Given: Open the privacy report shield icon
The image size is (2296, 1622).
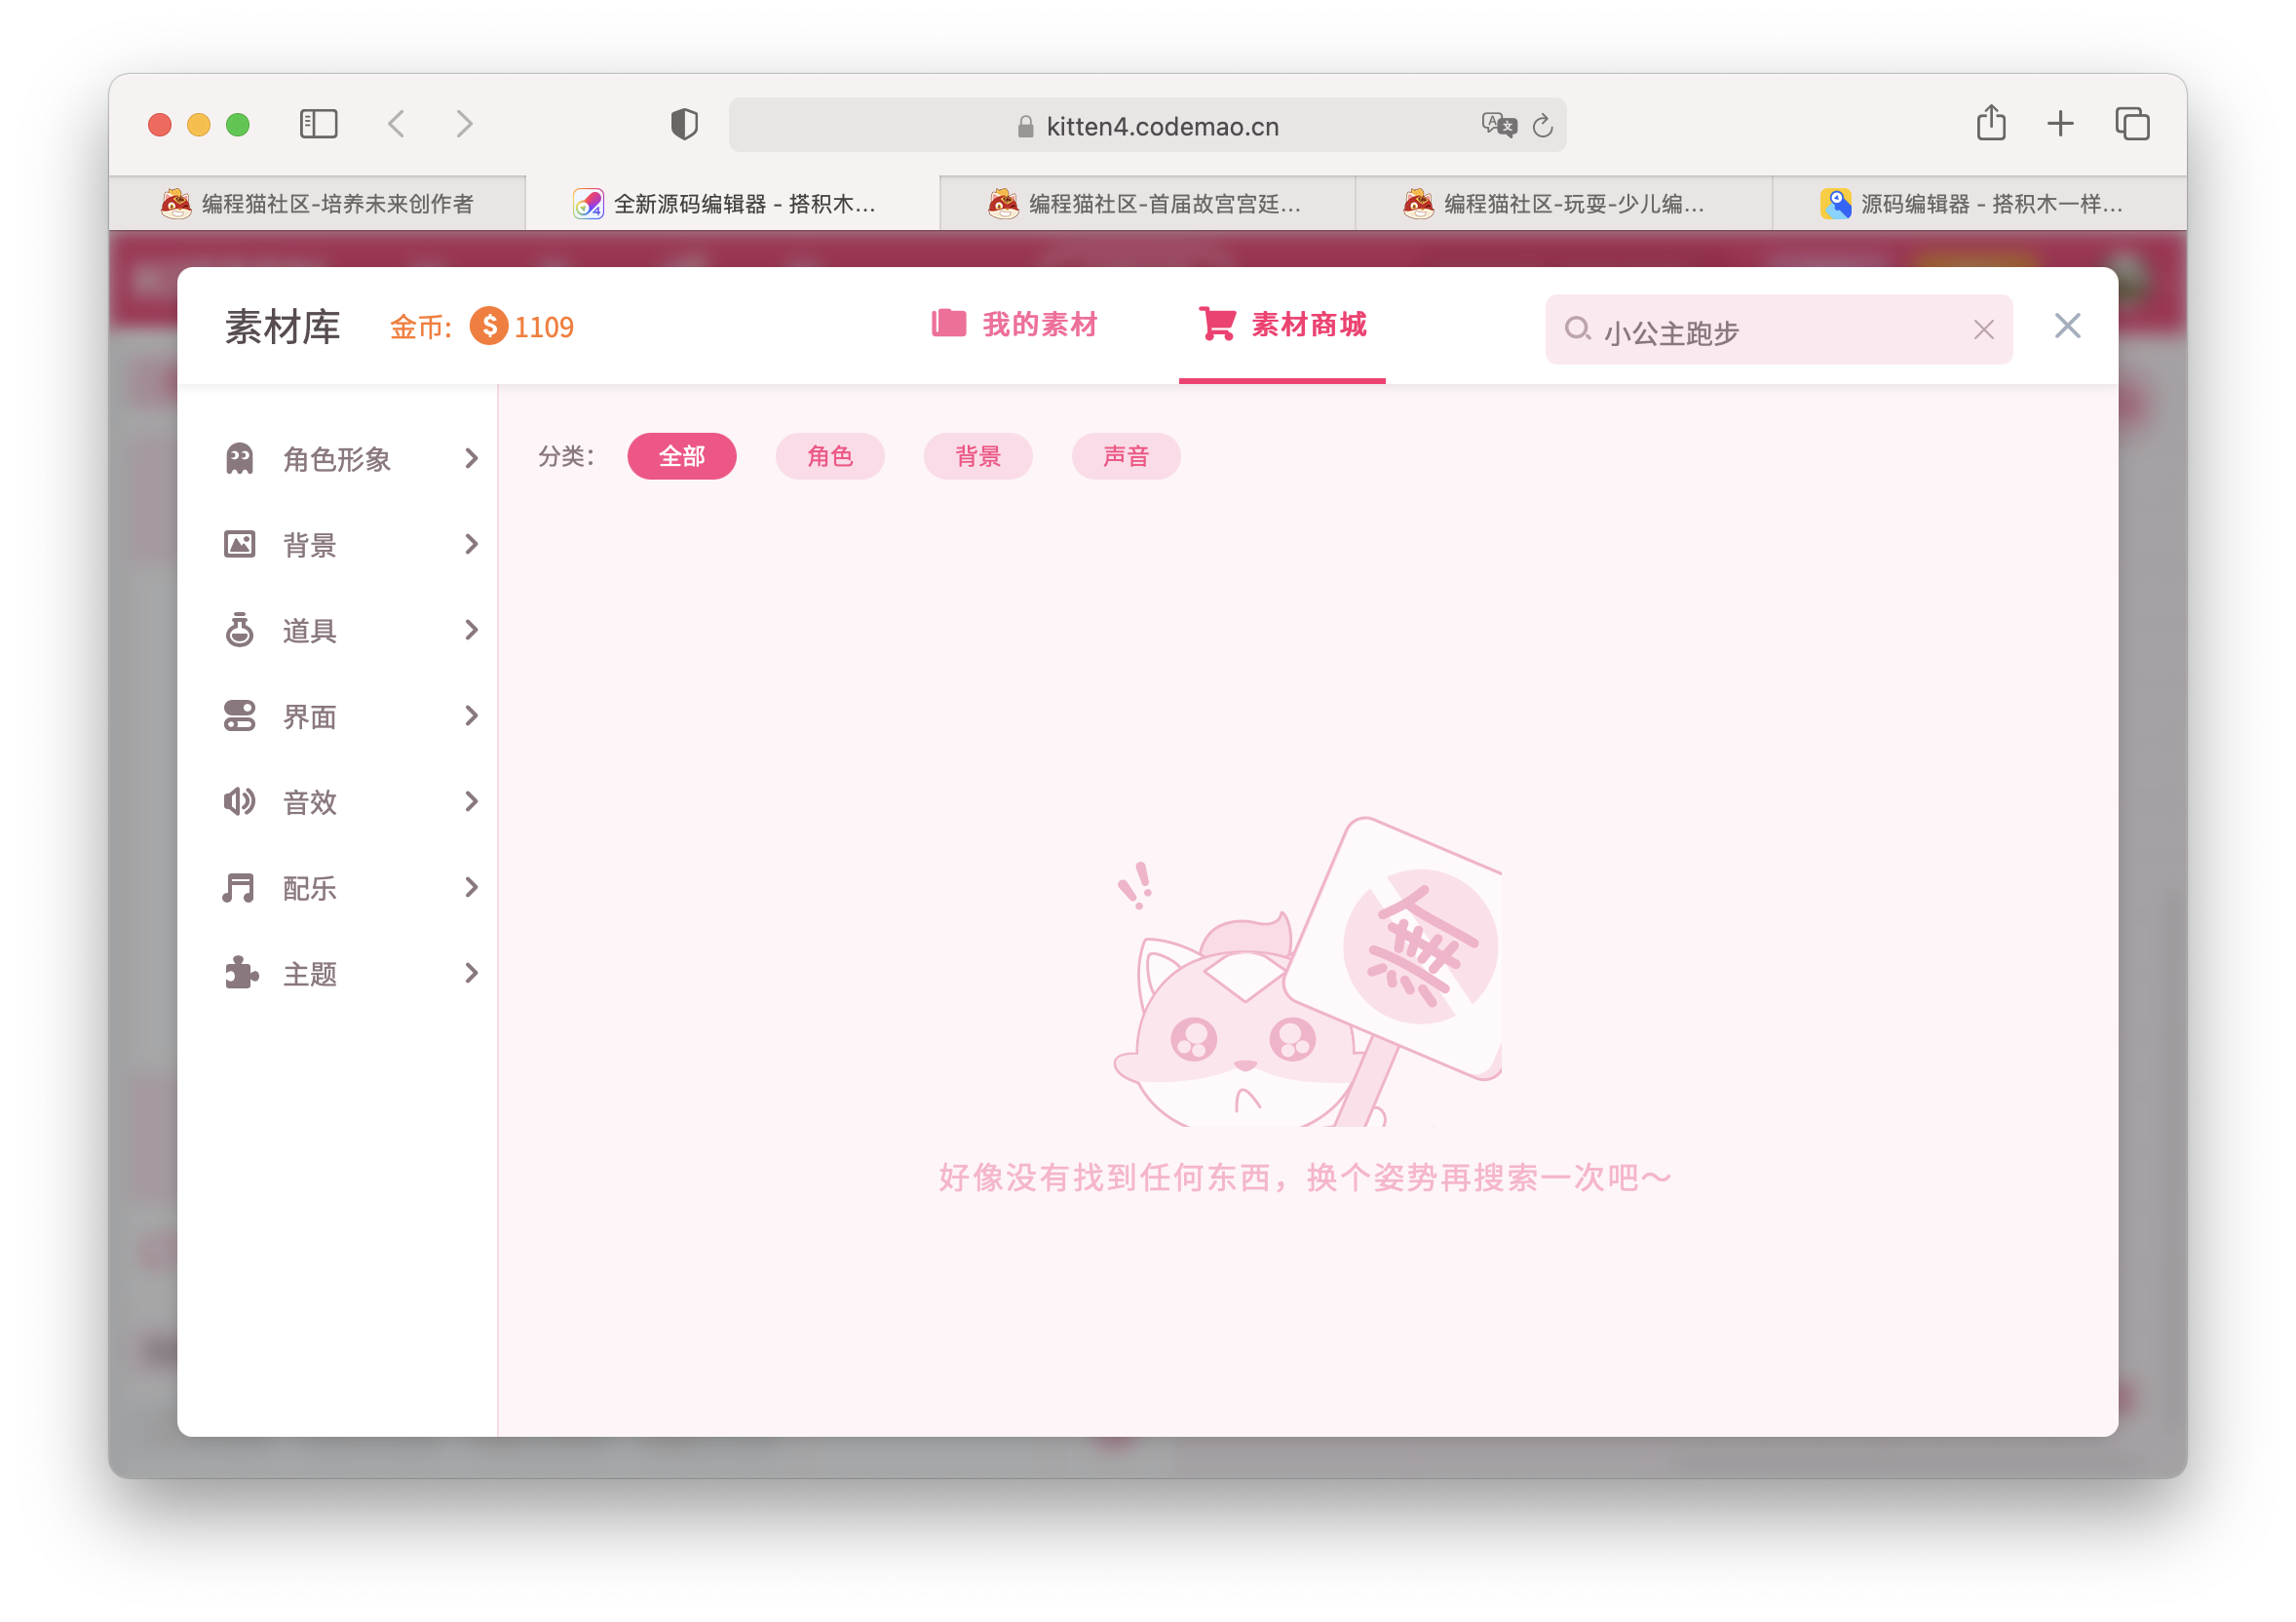Looking at the screenshot, I should coord(684,125).
